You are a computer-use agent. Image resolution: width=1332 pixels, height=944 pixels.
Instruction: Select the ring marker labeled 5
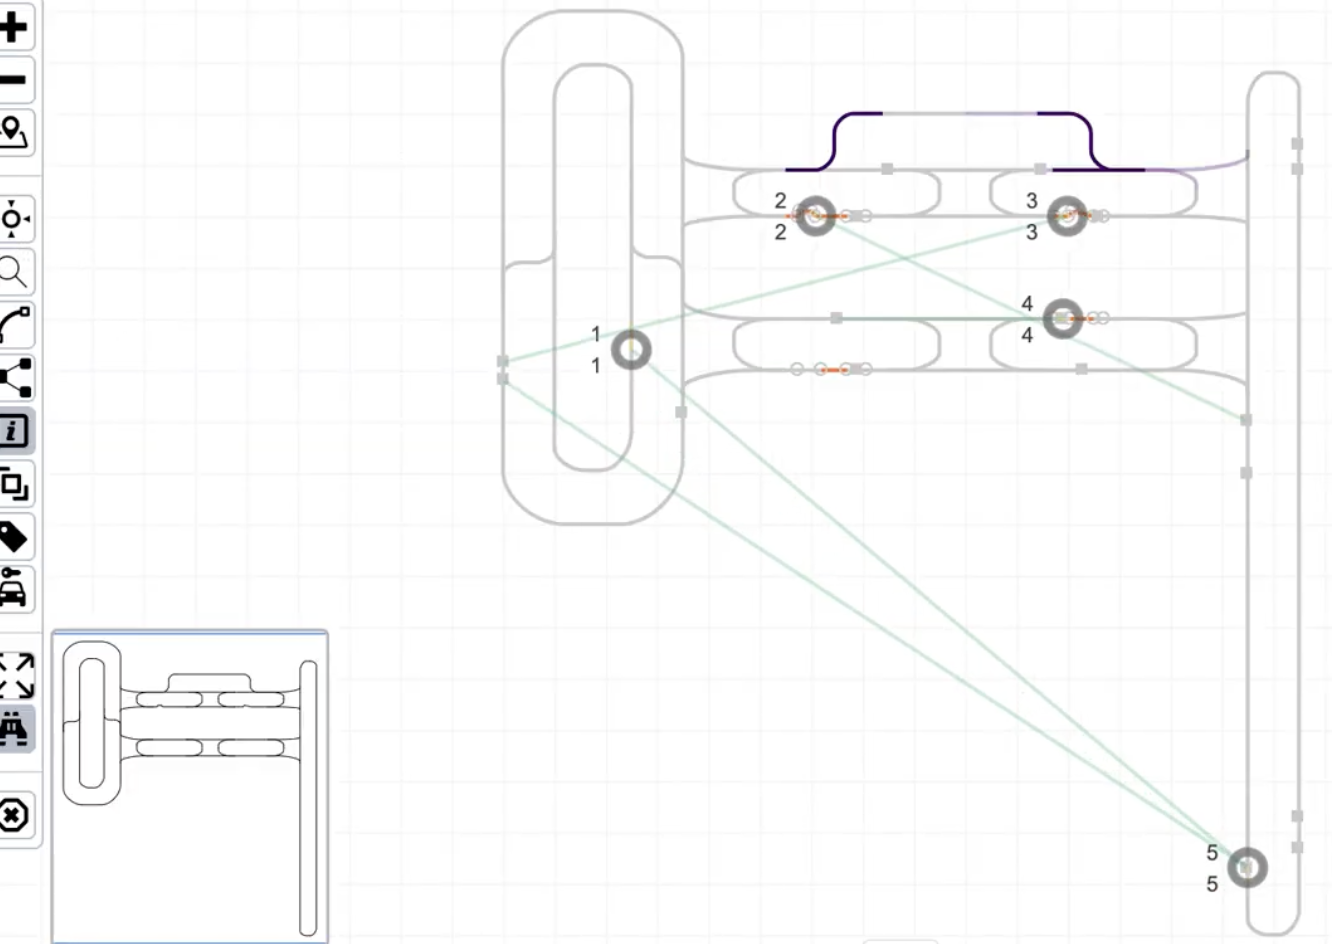coord(1247,868)
